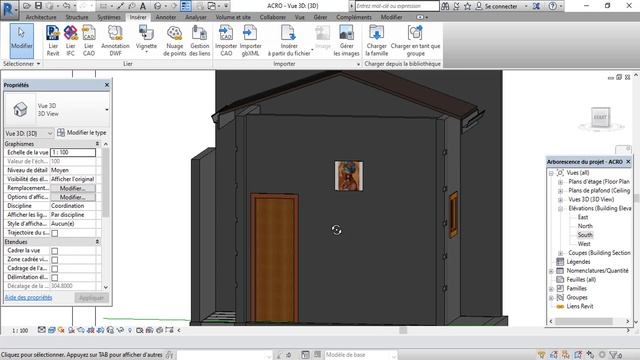Switch to the Analyser ribbon tab
Screen dimensions: 640x360
coord(196,17)
